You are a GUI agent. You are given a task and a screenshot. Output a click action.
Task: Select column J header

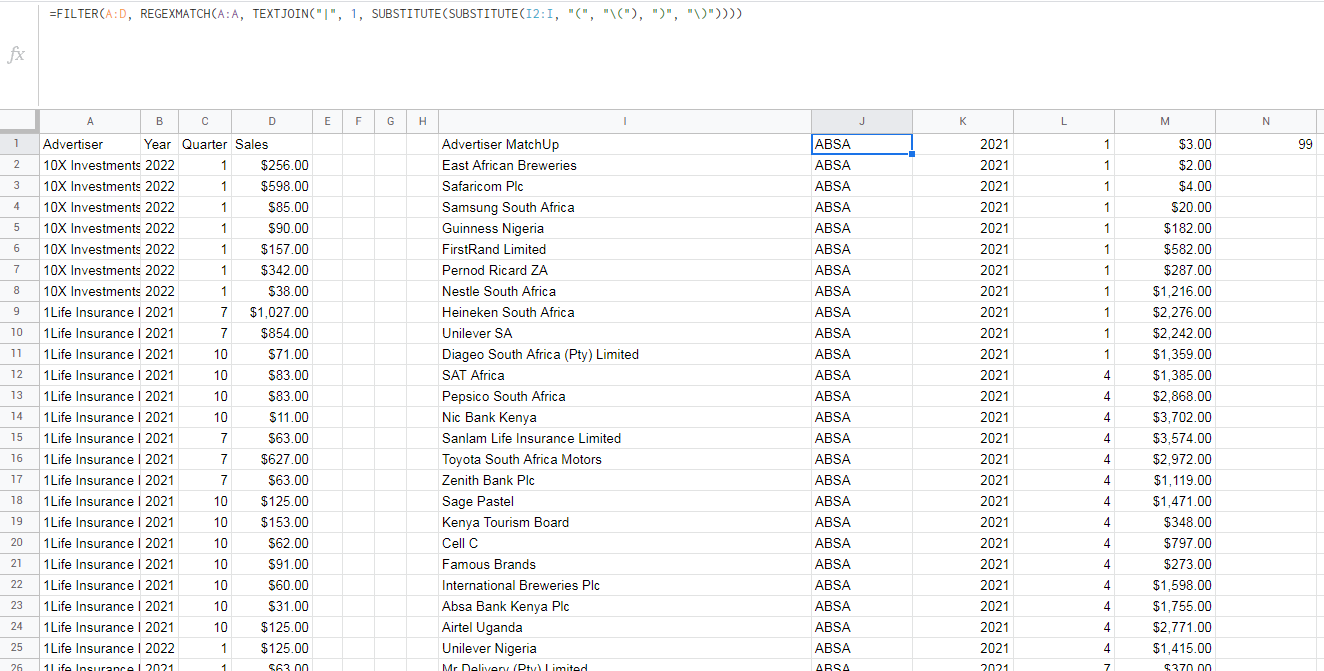(862, 121)
